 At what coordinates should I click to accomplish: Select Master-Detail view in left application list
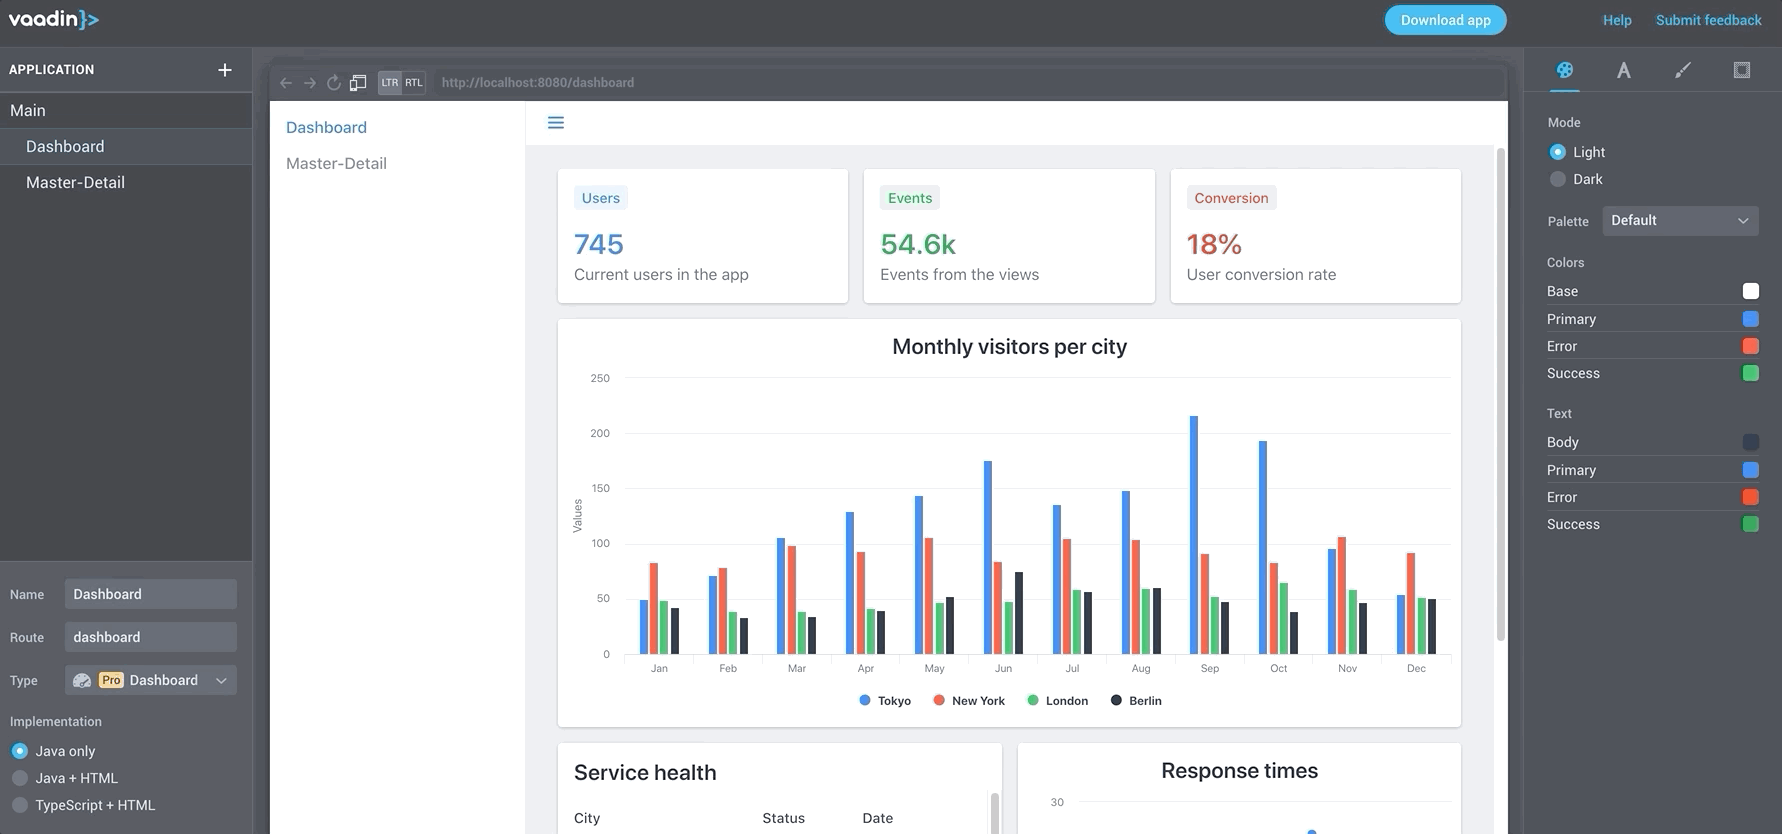tap(126, 183)
